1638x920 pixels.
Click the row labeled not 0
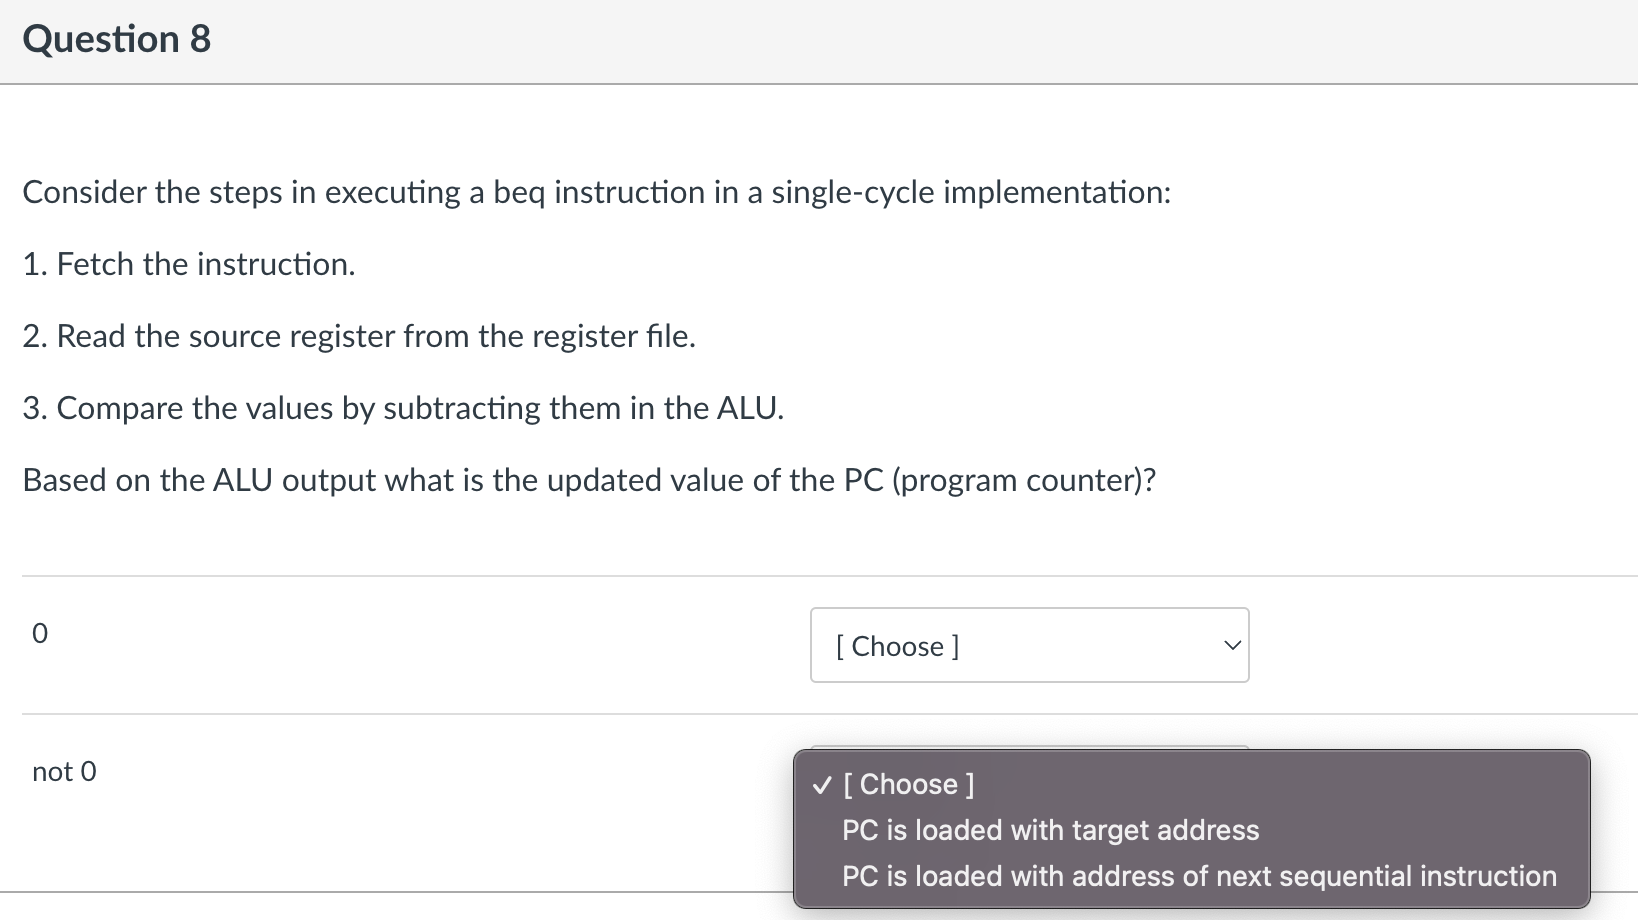pyautogui.click(x=64, y=771)
